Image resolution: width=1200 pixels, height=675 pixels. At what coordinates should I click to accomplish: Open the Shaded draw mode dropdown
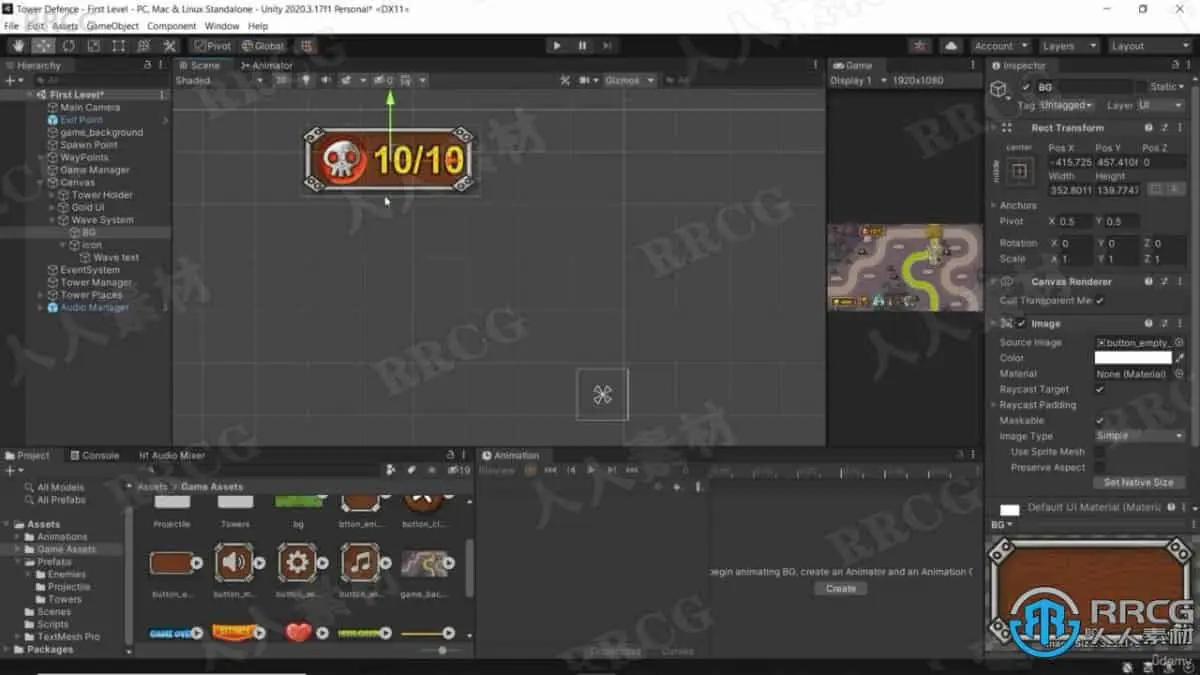click(x=218, y=80)
